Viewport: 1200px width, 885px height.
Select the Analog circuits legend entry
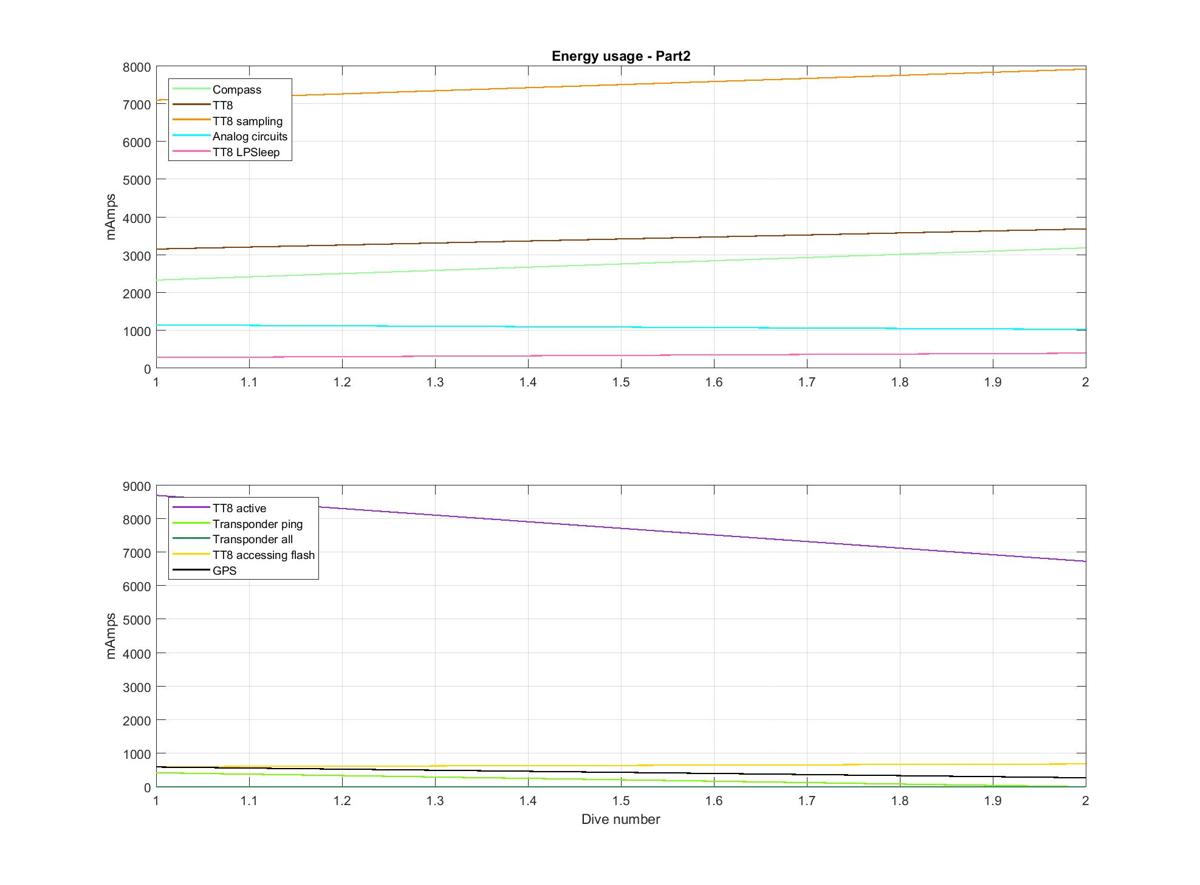pos(230,136)
